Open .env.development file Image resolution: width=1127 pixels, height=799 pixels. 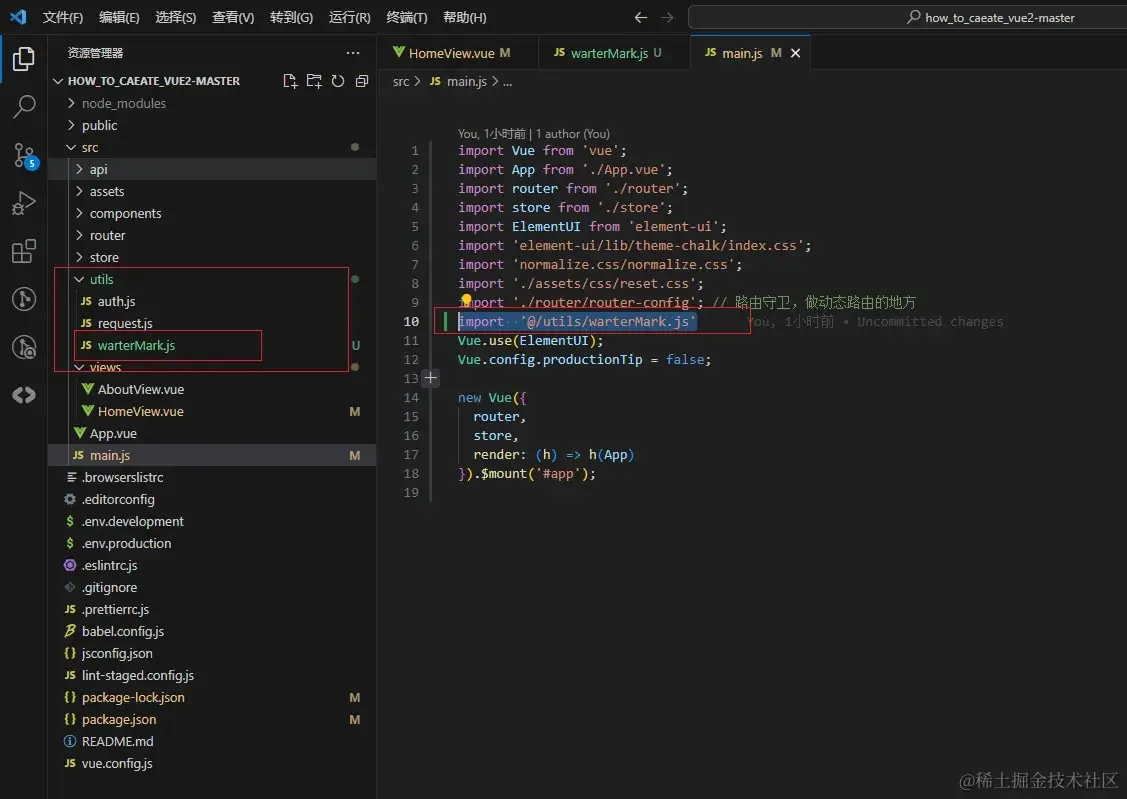click(212, 522)
